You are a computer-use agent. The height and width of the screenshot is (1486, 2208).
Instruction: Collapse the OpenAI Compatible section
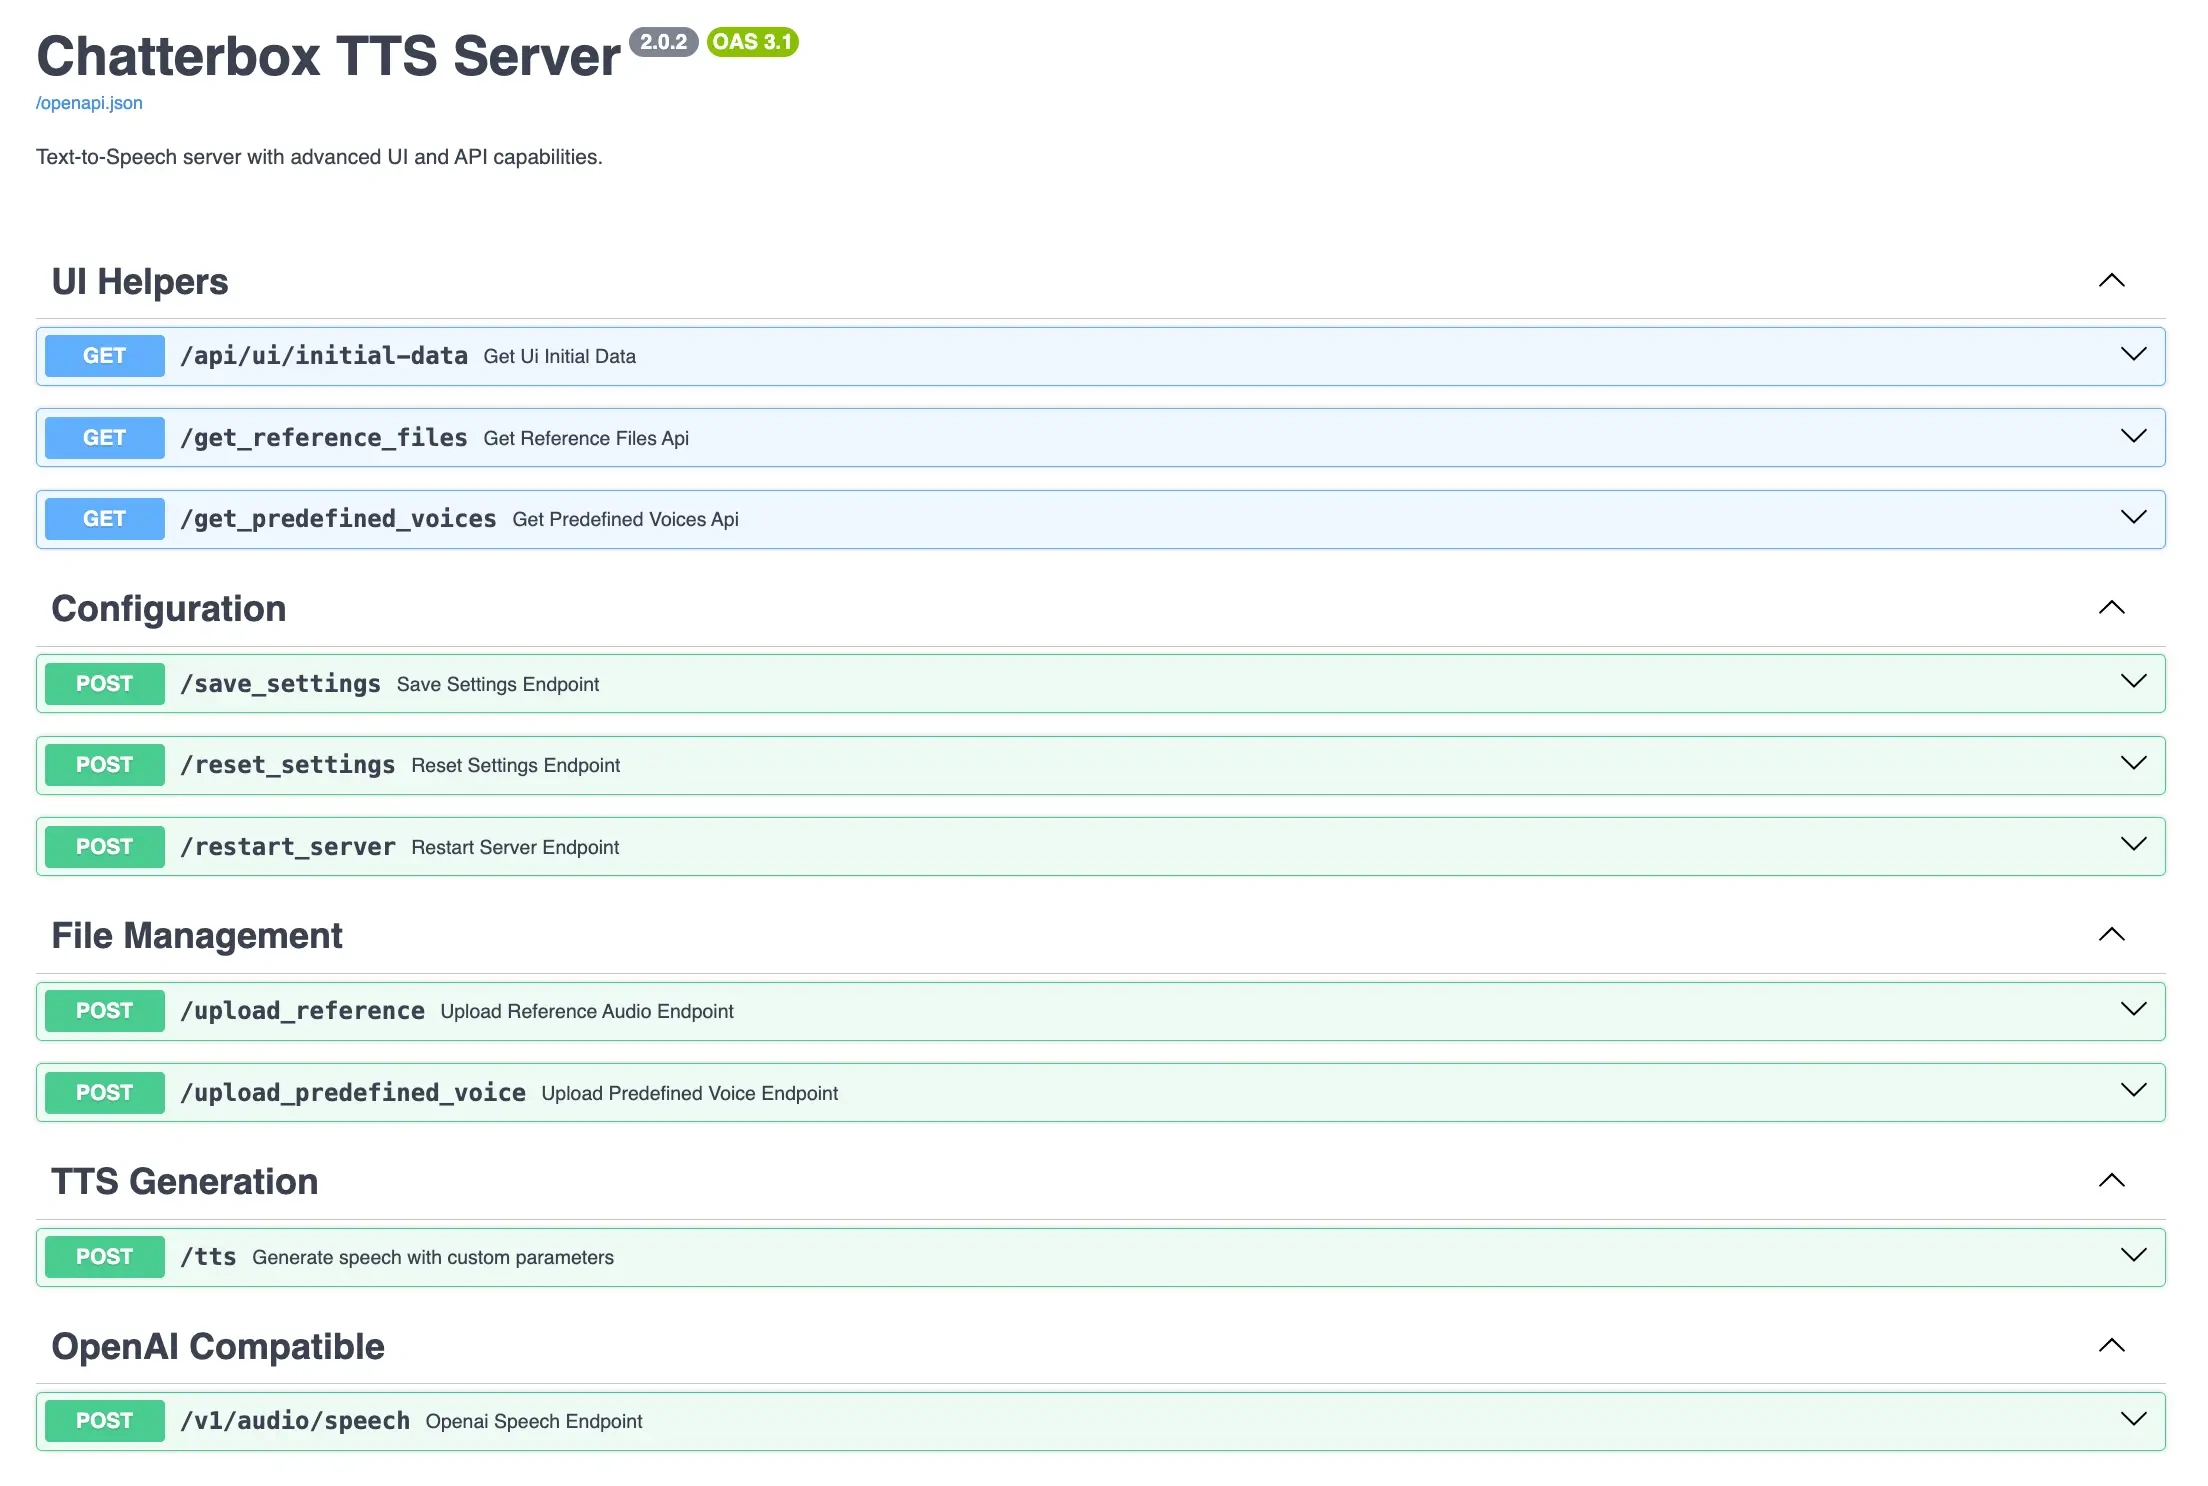(2111, 1346)
